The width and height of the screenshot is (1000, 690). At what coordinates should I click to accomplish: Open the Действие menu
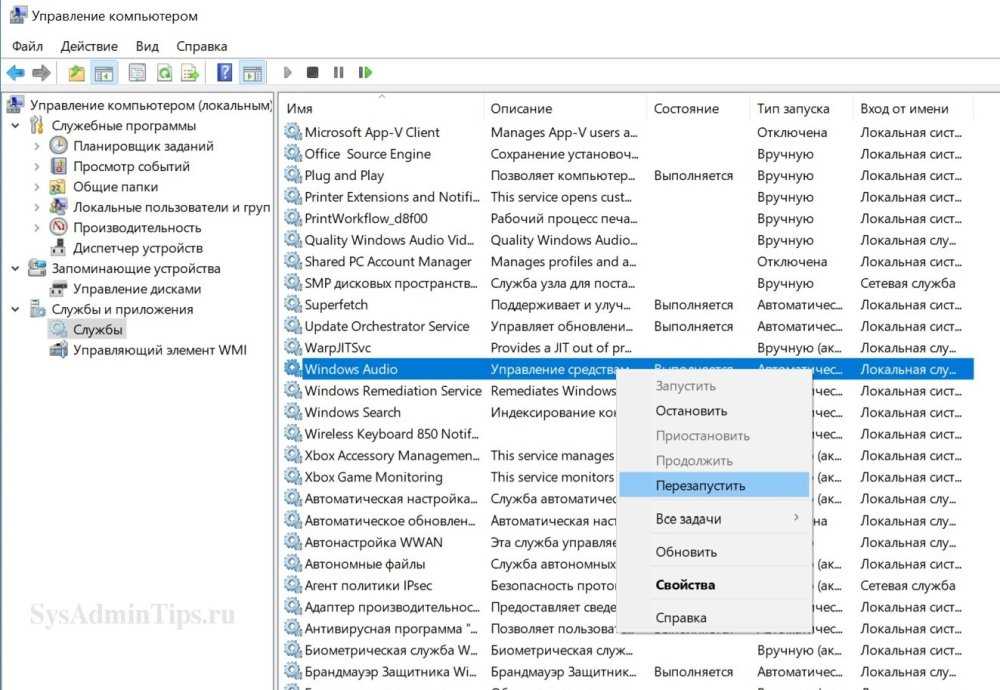[x=89, y=46]
